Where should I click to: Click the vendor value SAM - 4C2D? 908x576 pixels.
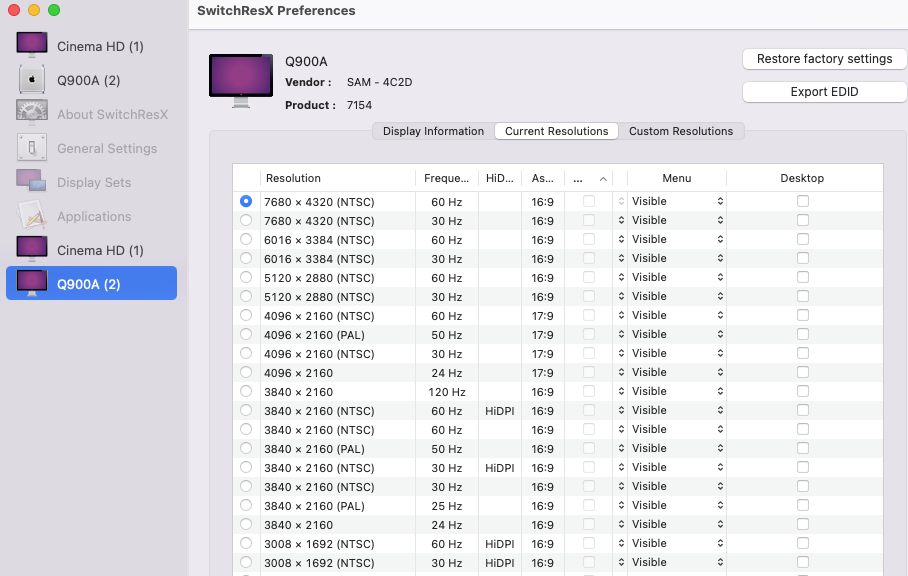point(379,82)
